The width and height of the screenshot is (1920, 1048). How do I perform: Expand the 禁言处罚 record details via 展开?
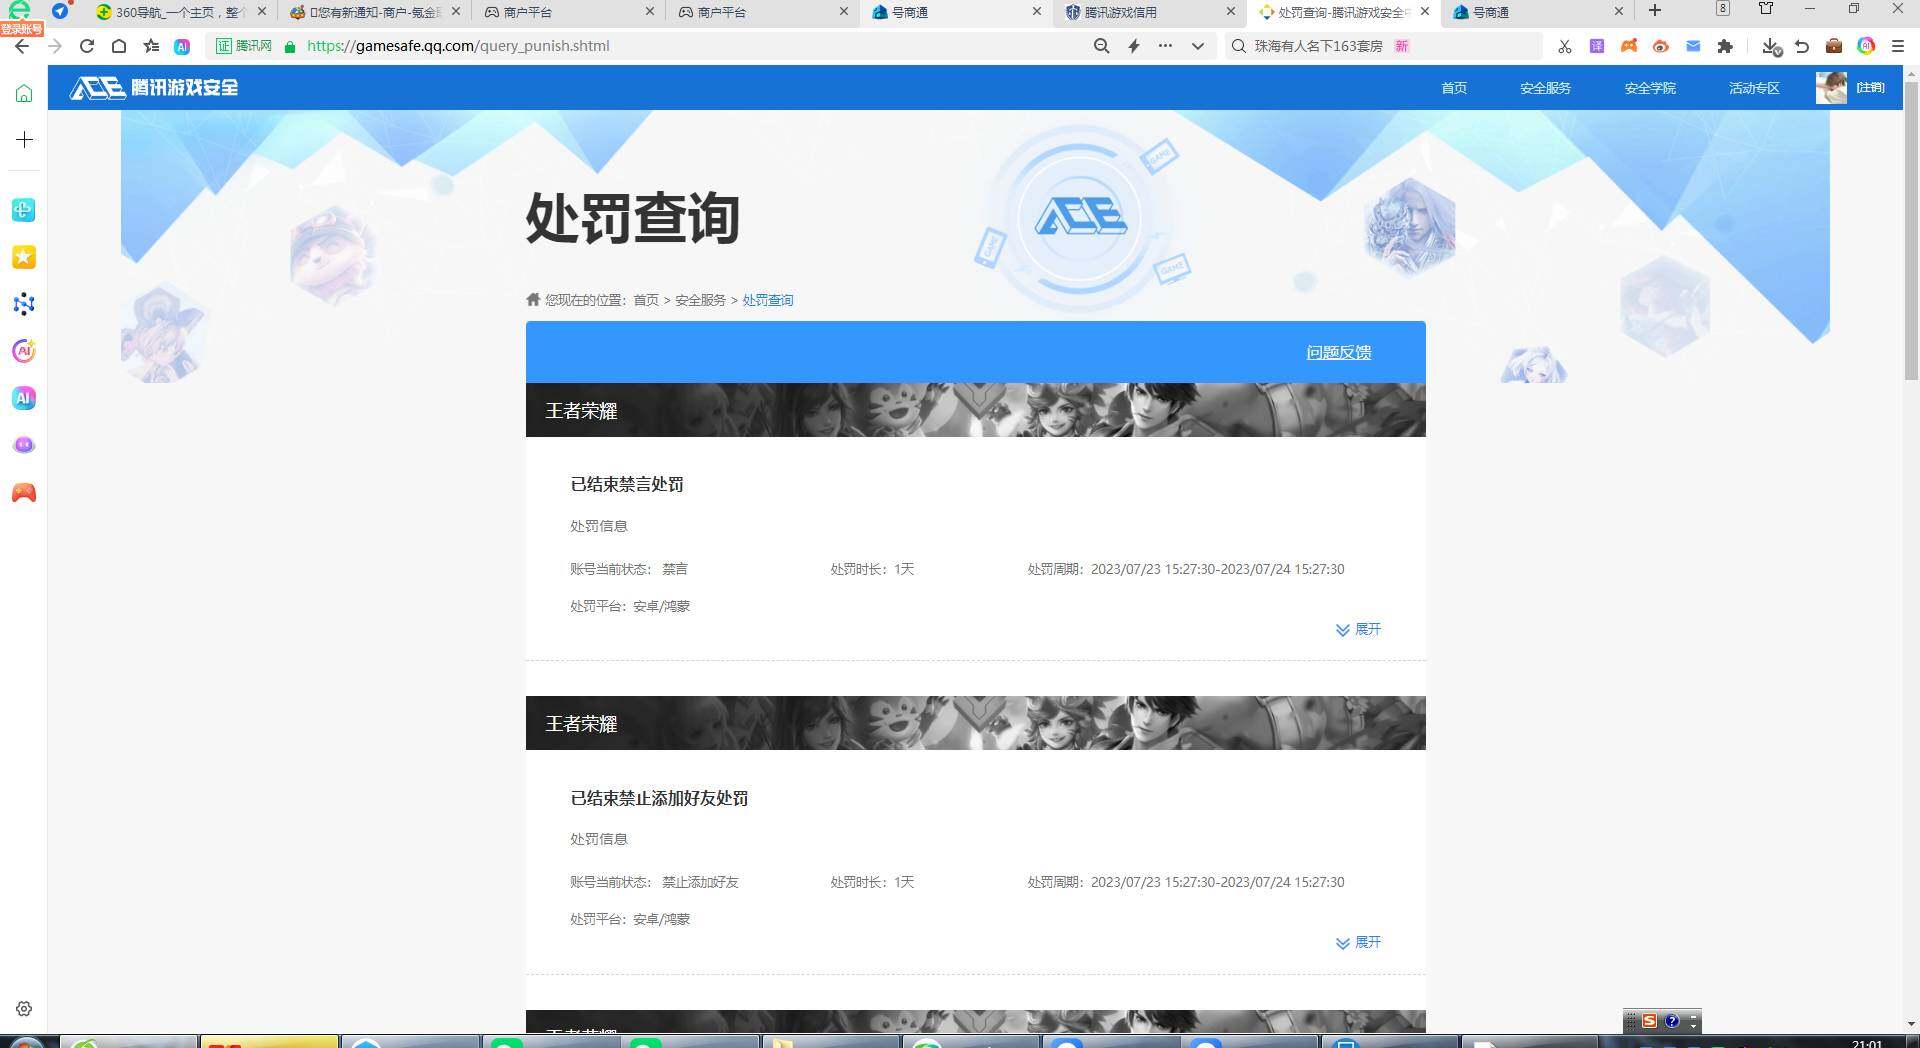point(1358,630)
